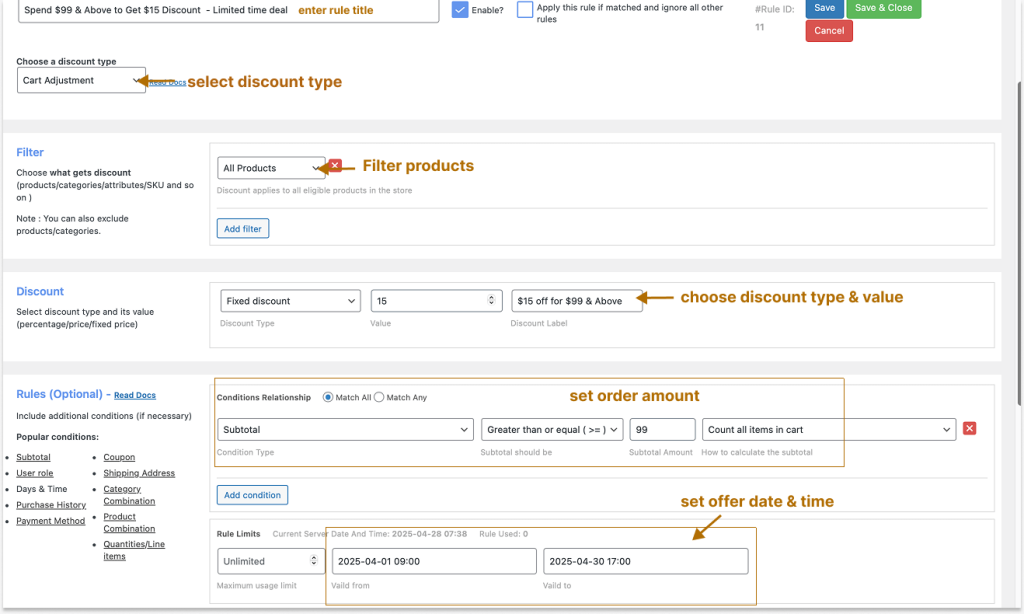Image resolution: width=1024 pixels, height=614 pixels.
Task: Click the Rule Used: 0 text
Action: pos(504,534)
